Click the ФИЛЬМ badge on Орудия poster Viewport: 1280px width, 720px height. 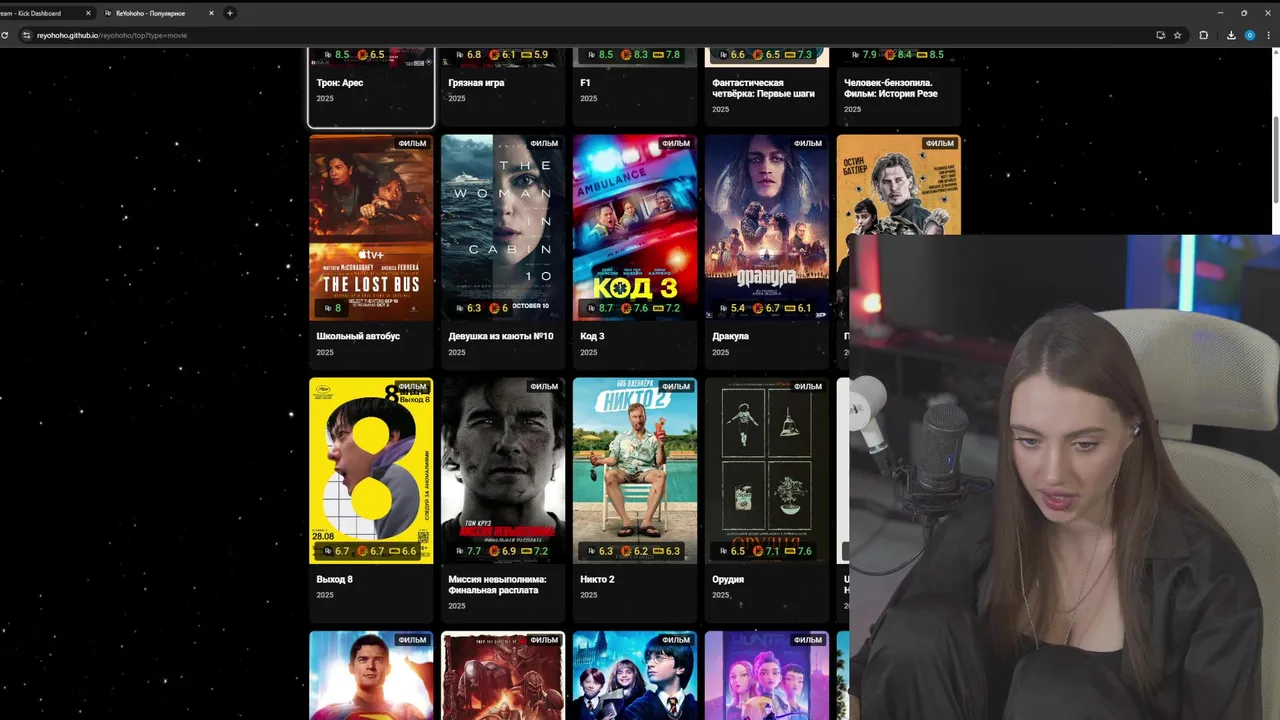point(808,386)
